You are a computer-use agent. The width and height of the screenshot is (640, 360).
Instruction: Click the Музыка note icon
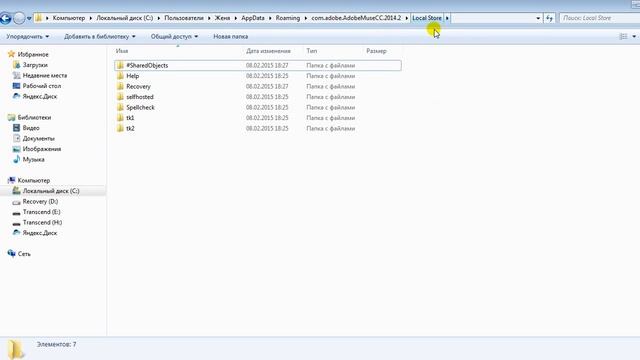[x=16, y=159]
